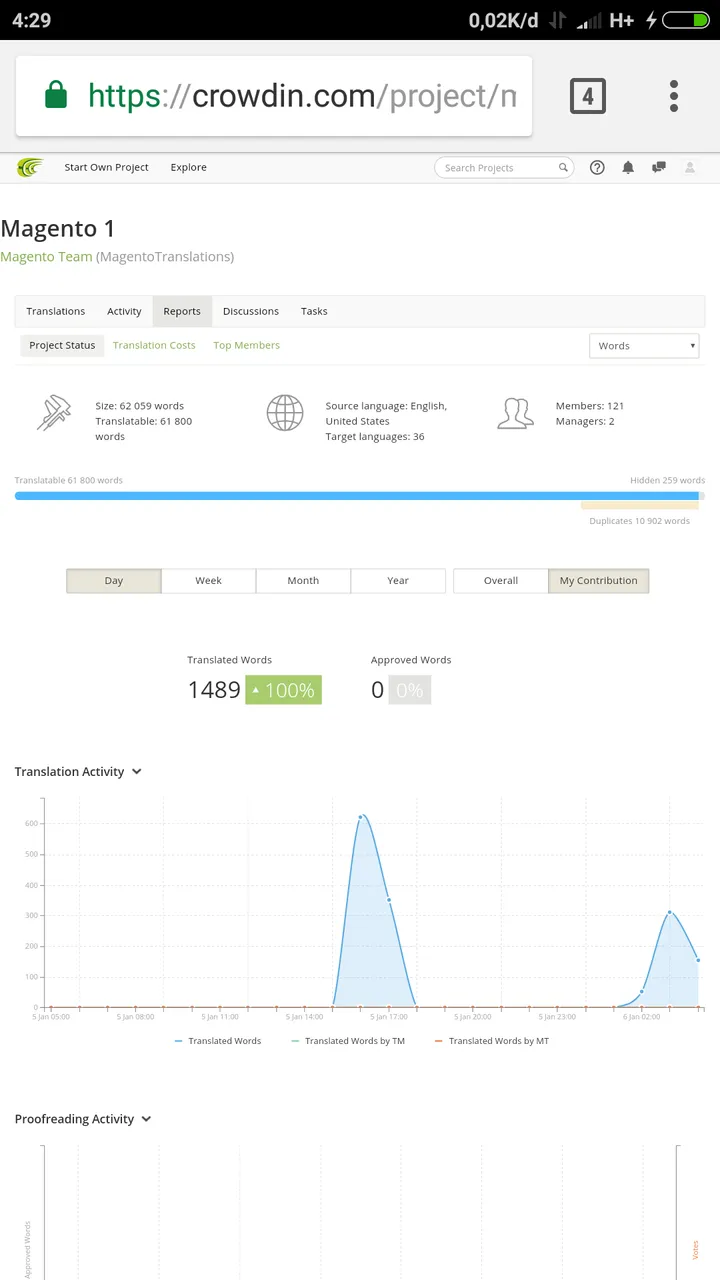Click the grey 0% approved badge

[409, 690]
